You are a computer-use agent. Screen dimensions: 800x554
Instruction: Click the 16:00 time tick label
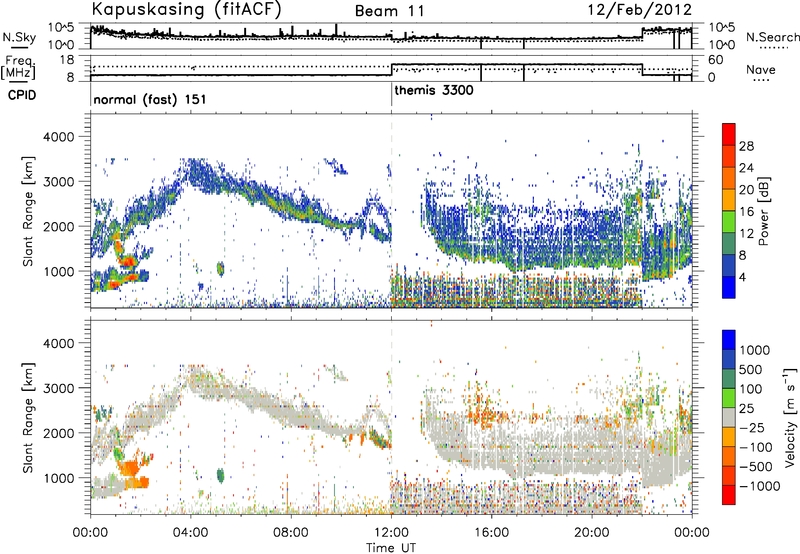pos(491,533)
